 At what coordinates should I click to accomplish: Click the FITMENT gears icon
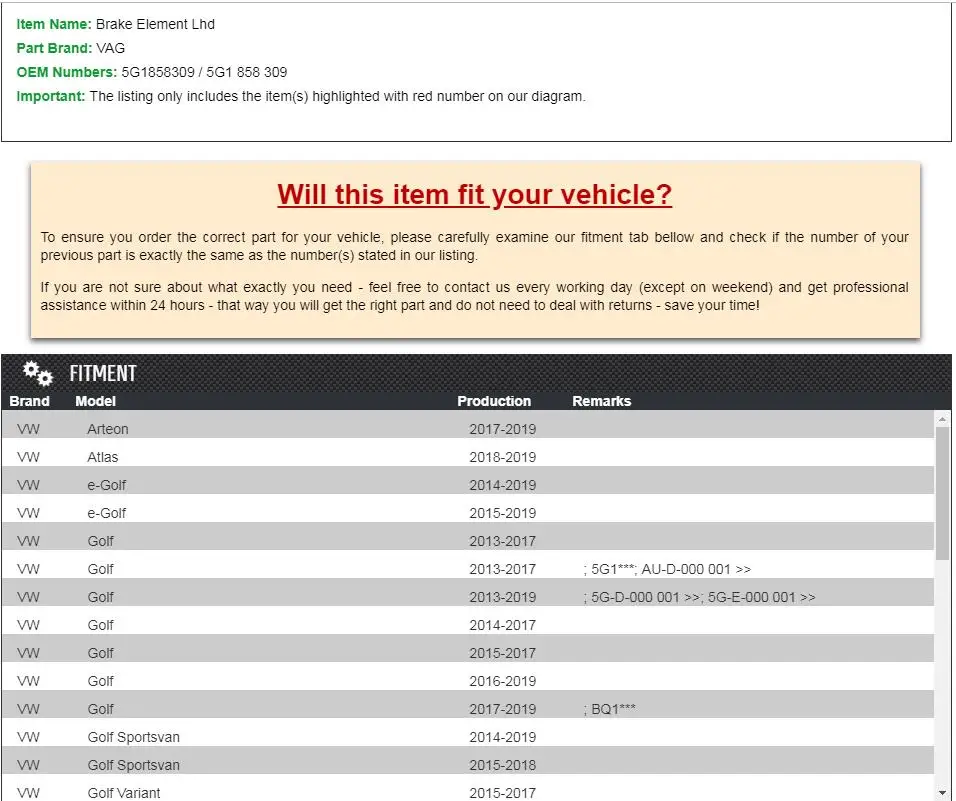pos(38,373)
